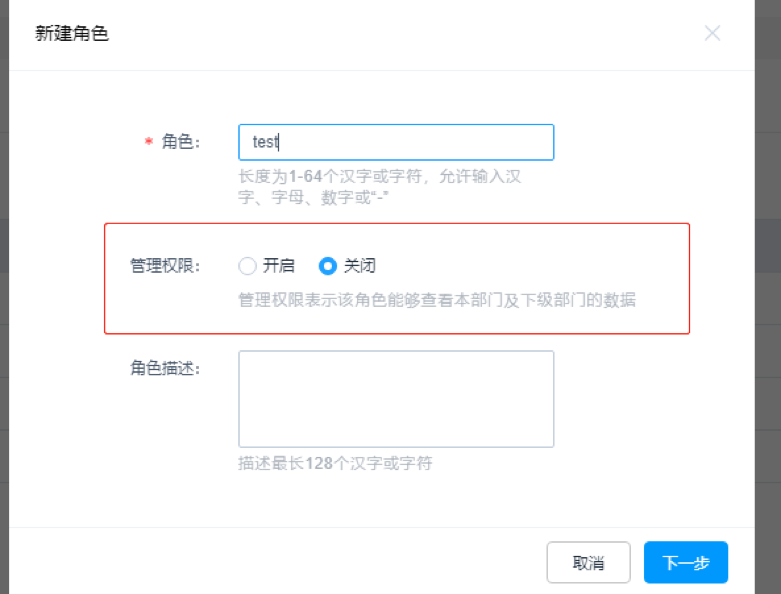
Task: Click the 128-character description limit hint
Action: coord(335,463)
